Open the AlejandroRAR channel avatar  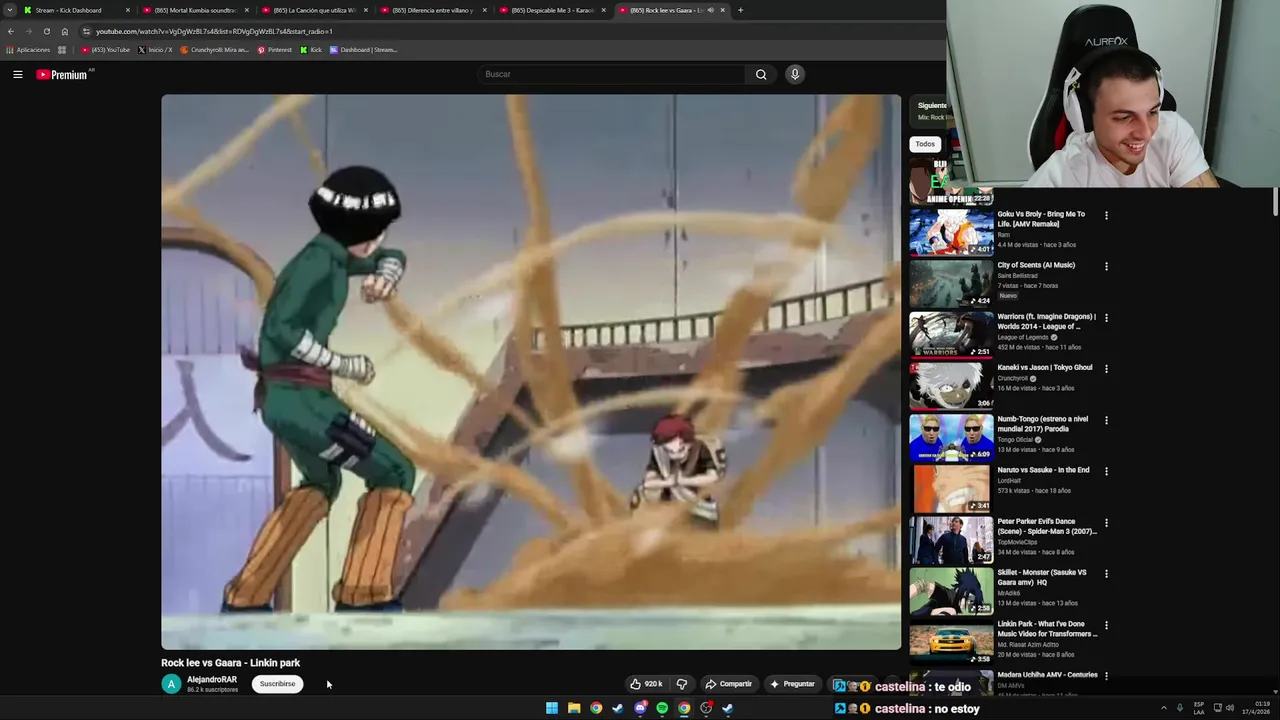[x=171, y=684]
